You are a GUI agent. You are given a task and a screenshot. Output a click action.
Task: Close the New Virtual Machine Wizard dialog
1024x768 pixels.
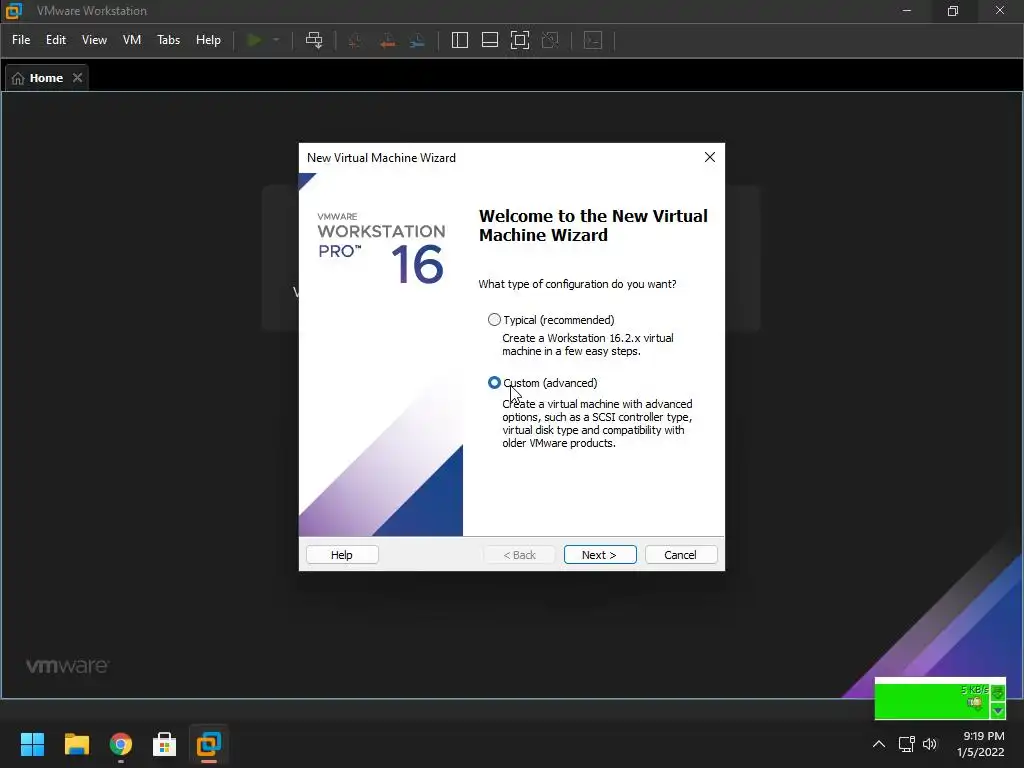click(710, 157)
